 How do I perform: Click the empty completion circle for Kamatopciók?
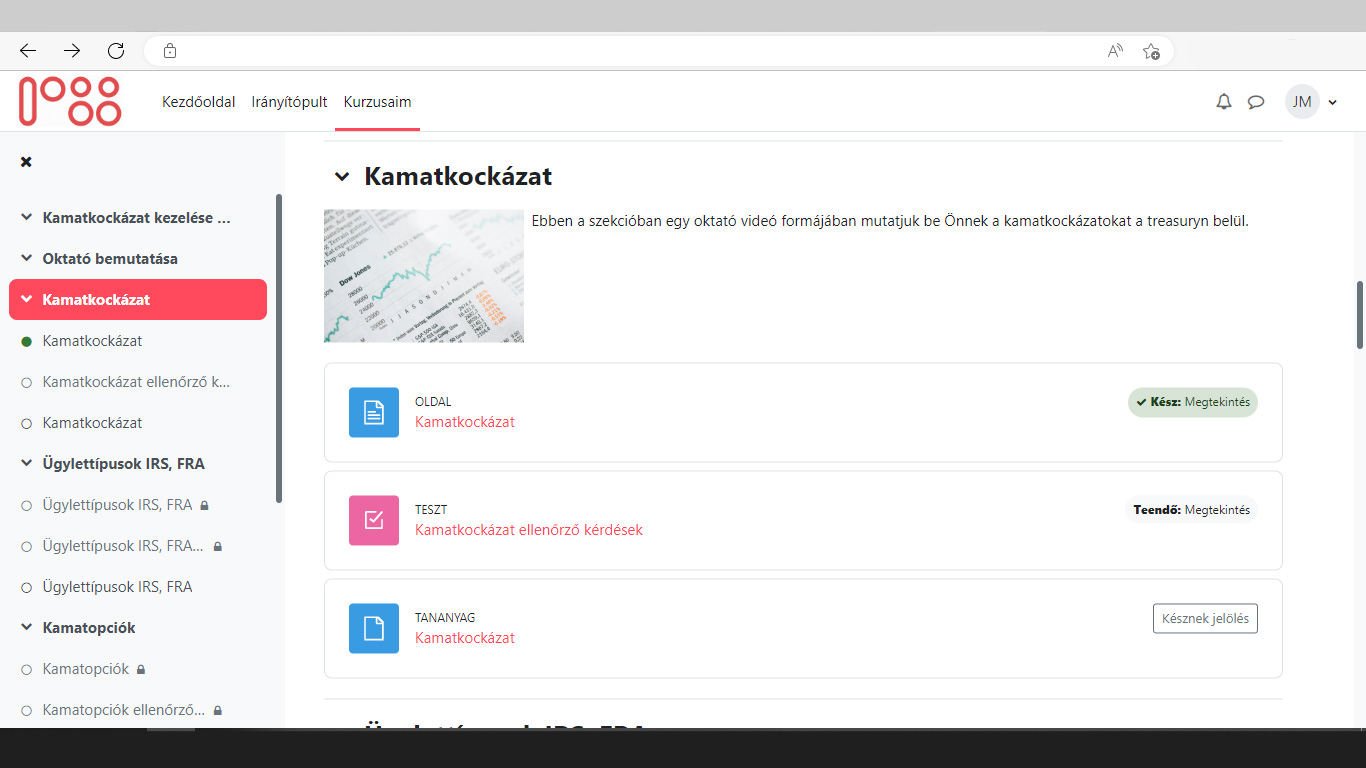tap(25, 668)
